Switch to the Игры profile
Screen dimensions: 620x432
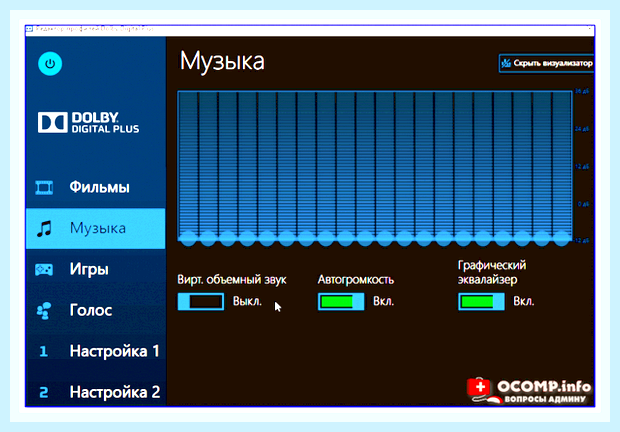pyautogui.click(x=95, y=270)
